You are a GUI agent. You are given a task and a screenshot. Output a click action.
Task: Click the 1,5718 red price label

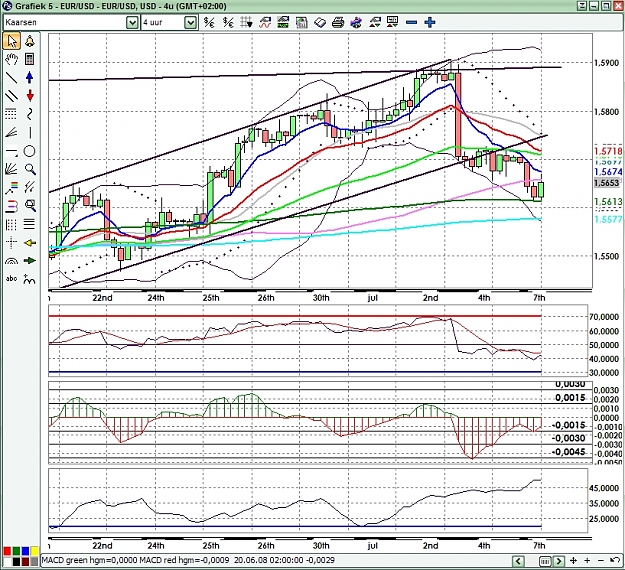608,151
